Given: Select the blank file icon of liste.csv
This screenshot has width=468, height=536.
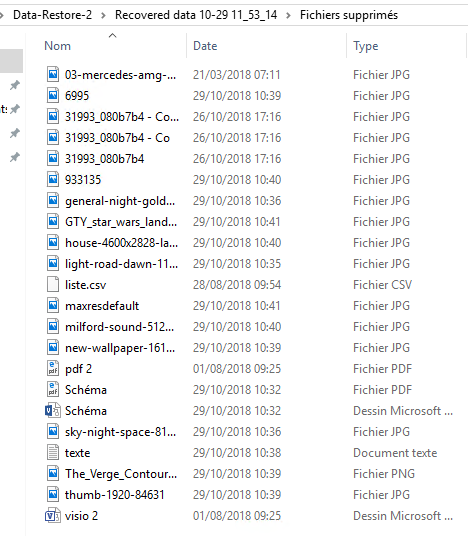Looking at the screenshot, I should tap(53, 284).
